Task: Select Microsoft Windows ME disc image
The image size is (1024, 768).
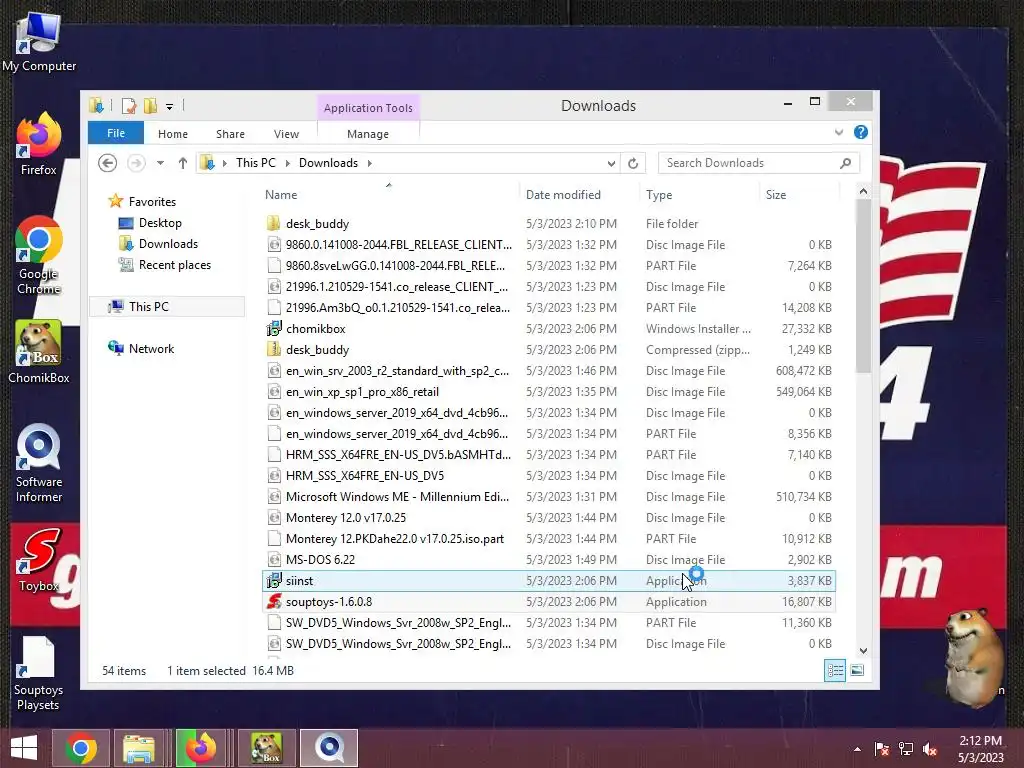Action: (549, 497)
